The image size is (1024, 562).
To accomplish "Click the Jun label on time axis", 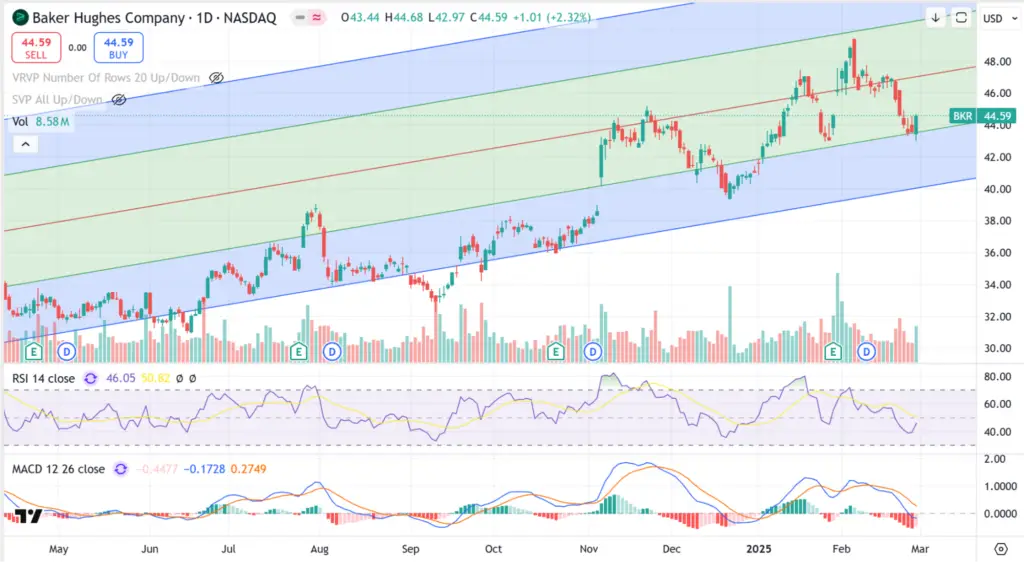I will [x=150, y=549].
